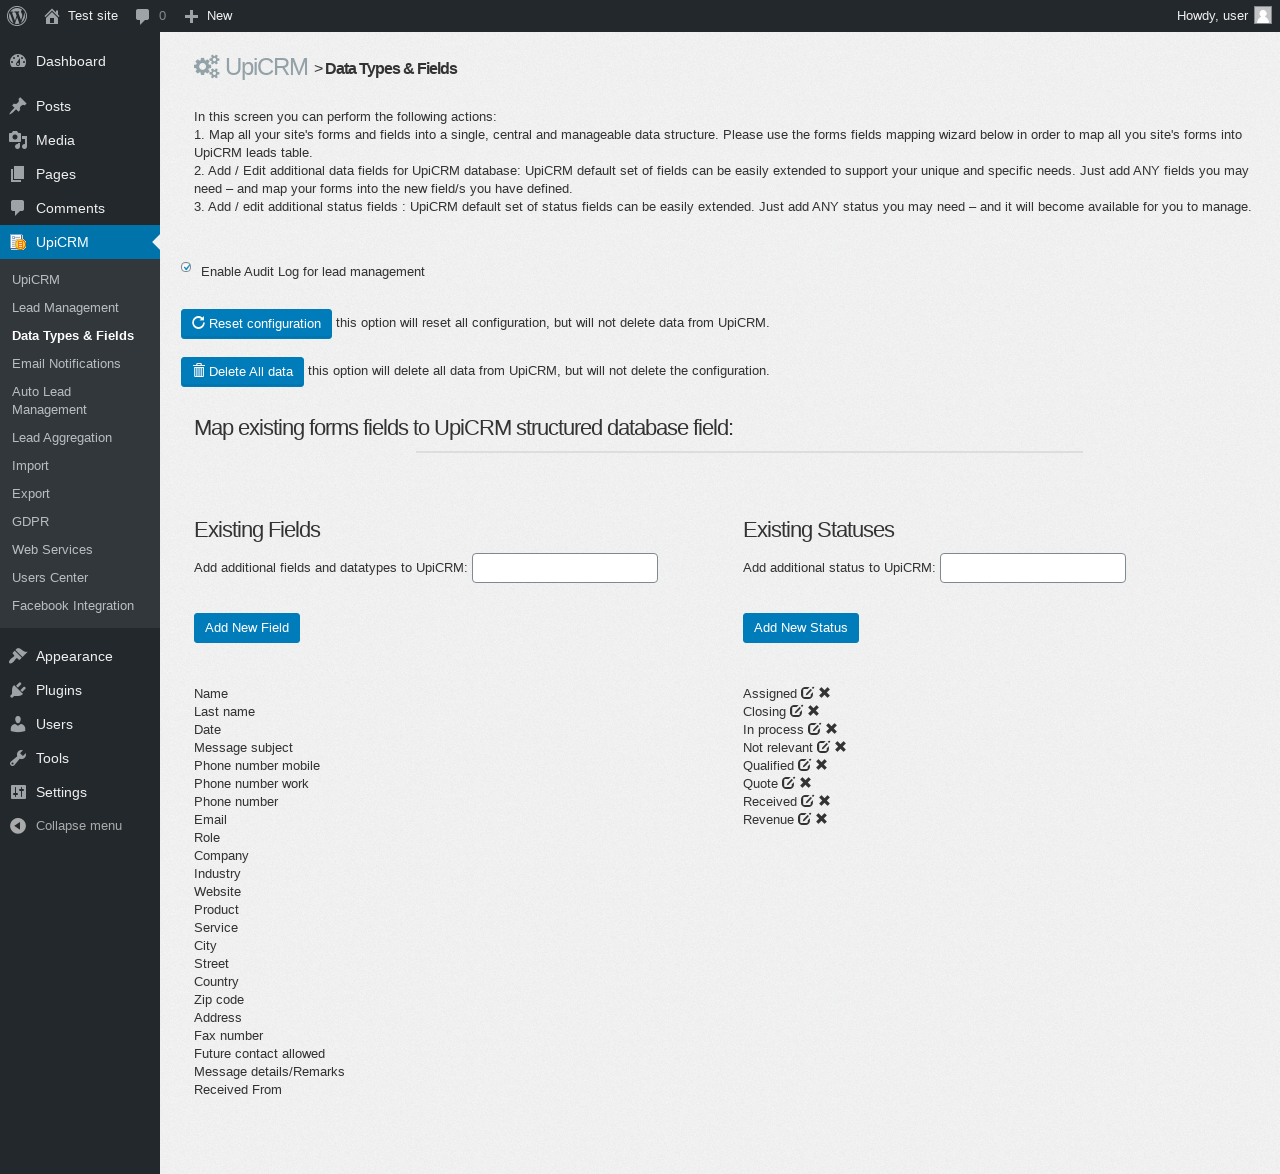The image size is (1280, 1174).
Task: Delete the Assigned status
Action: (x=825, y=693)
